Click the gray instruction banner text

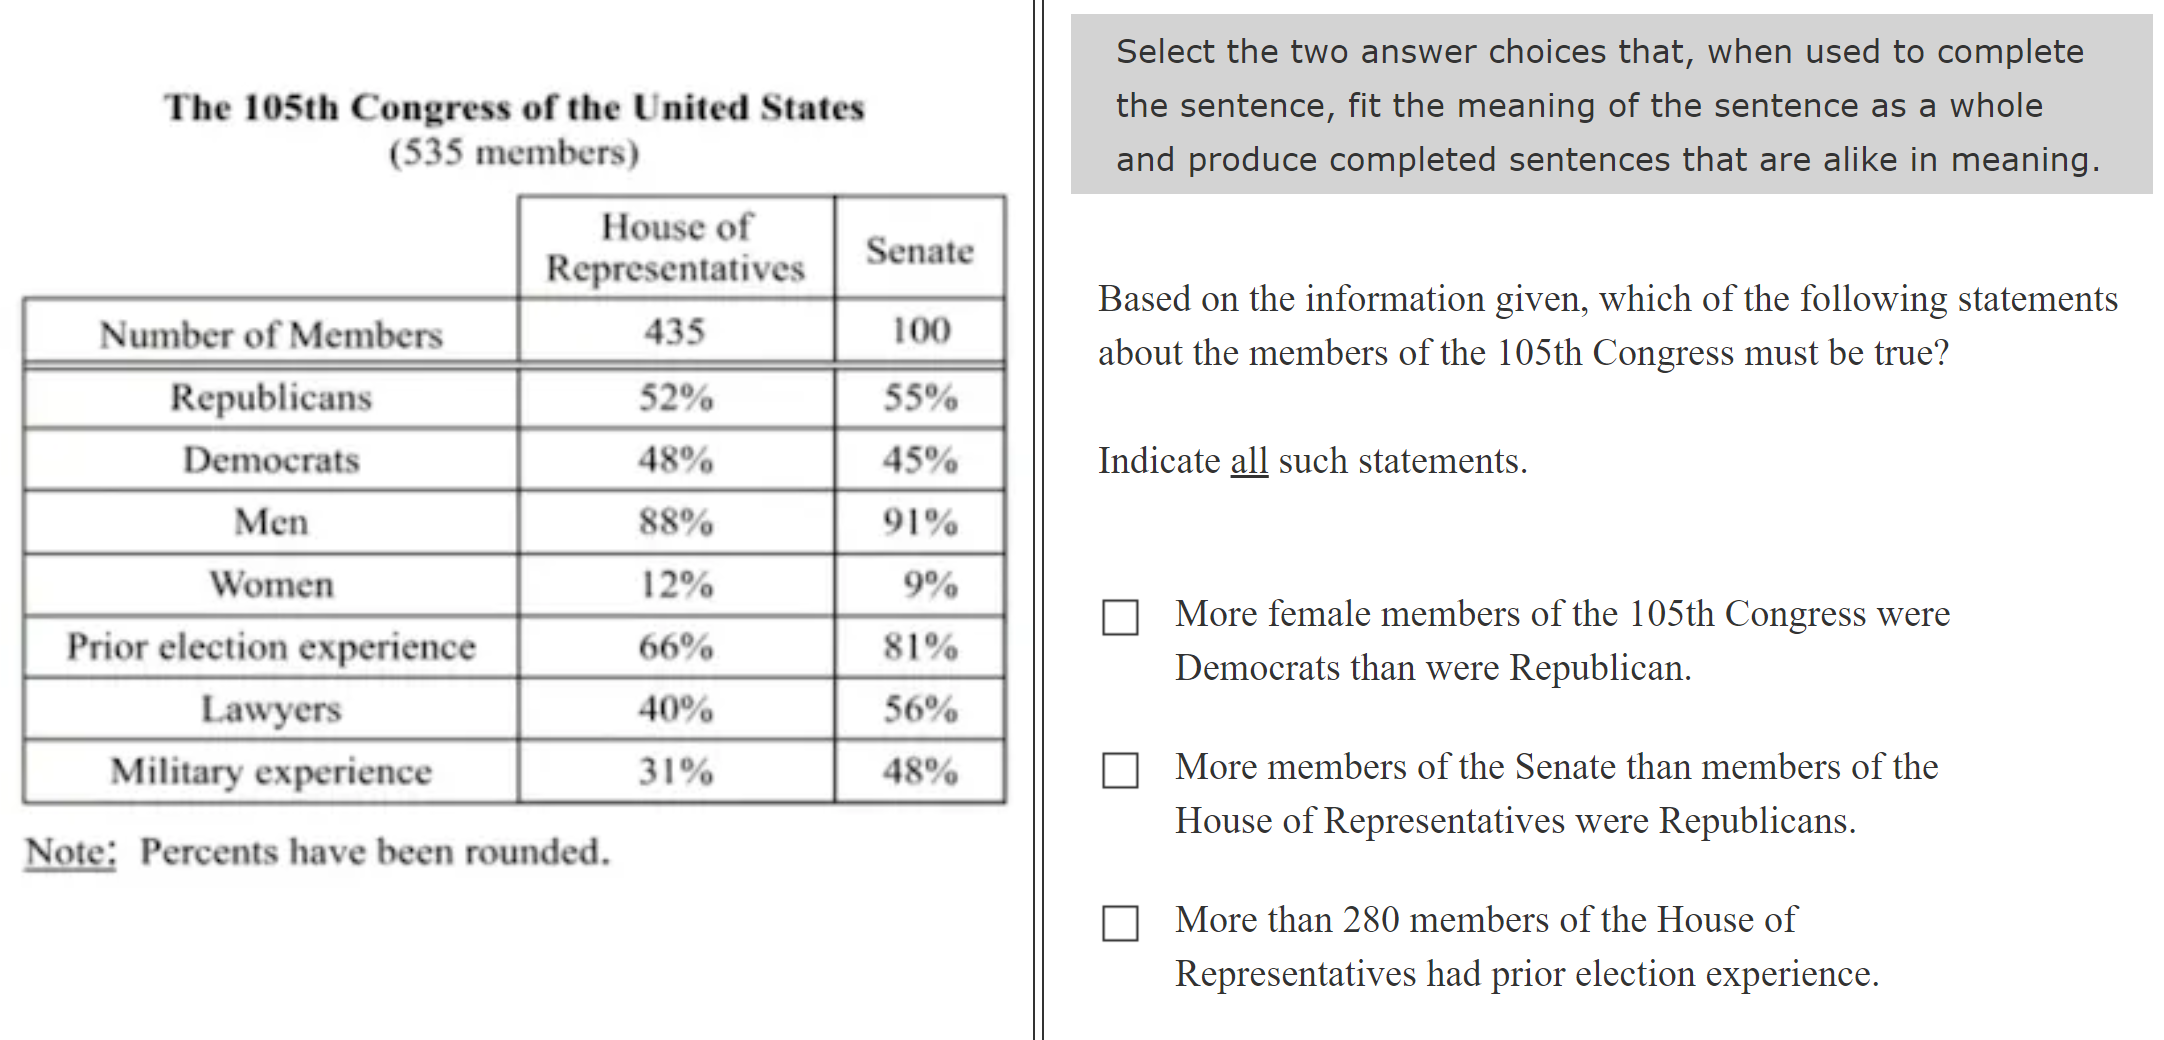click(1609, 105)
